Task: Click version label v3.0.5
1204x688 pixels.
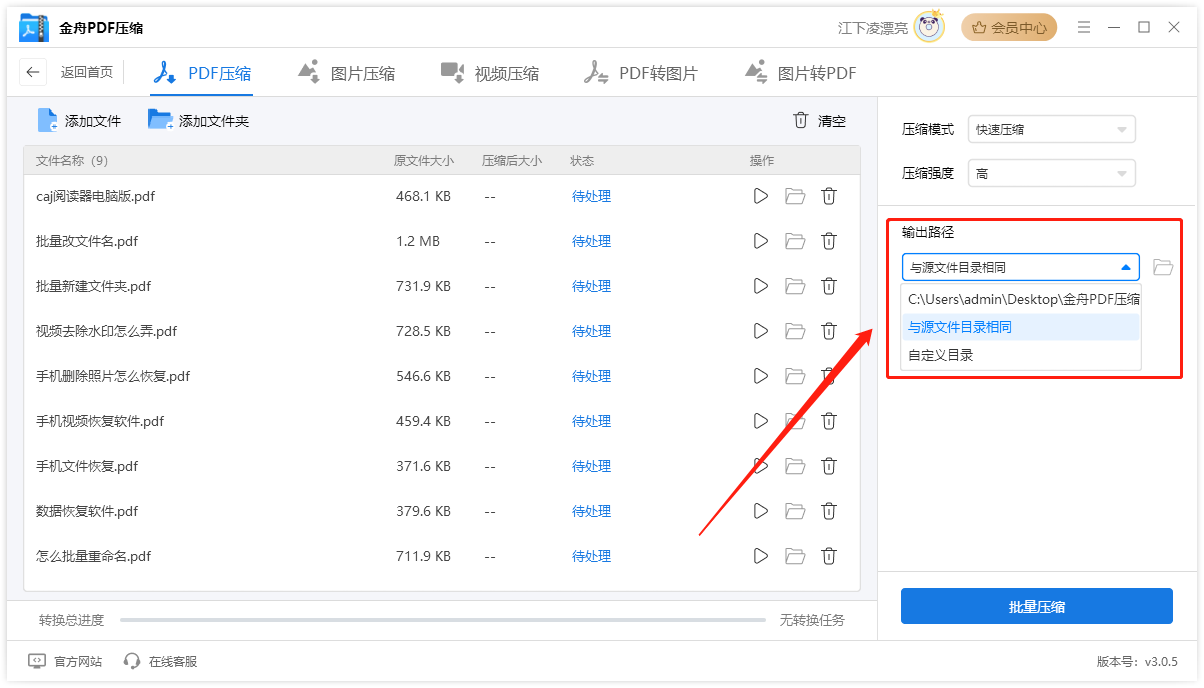Action: coord(1137,661)
